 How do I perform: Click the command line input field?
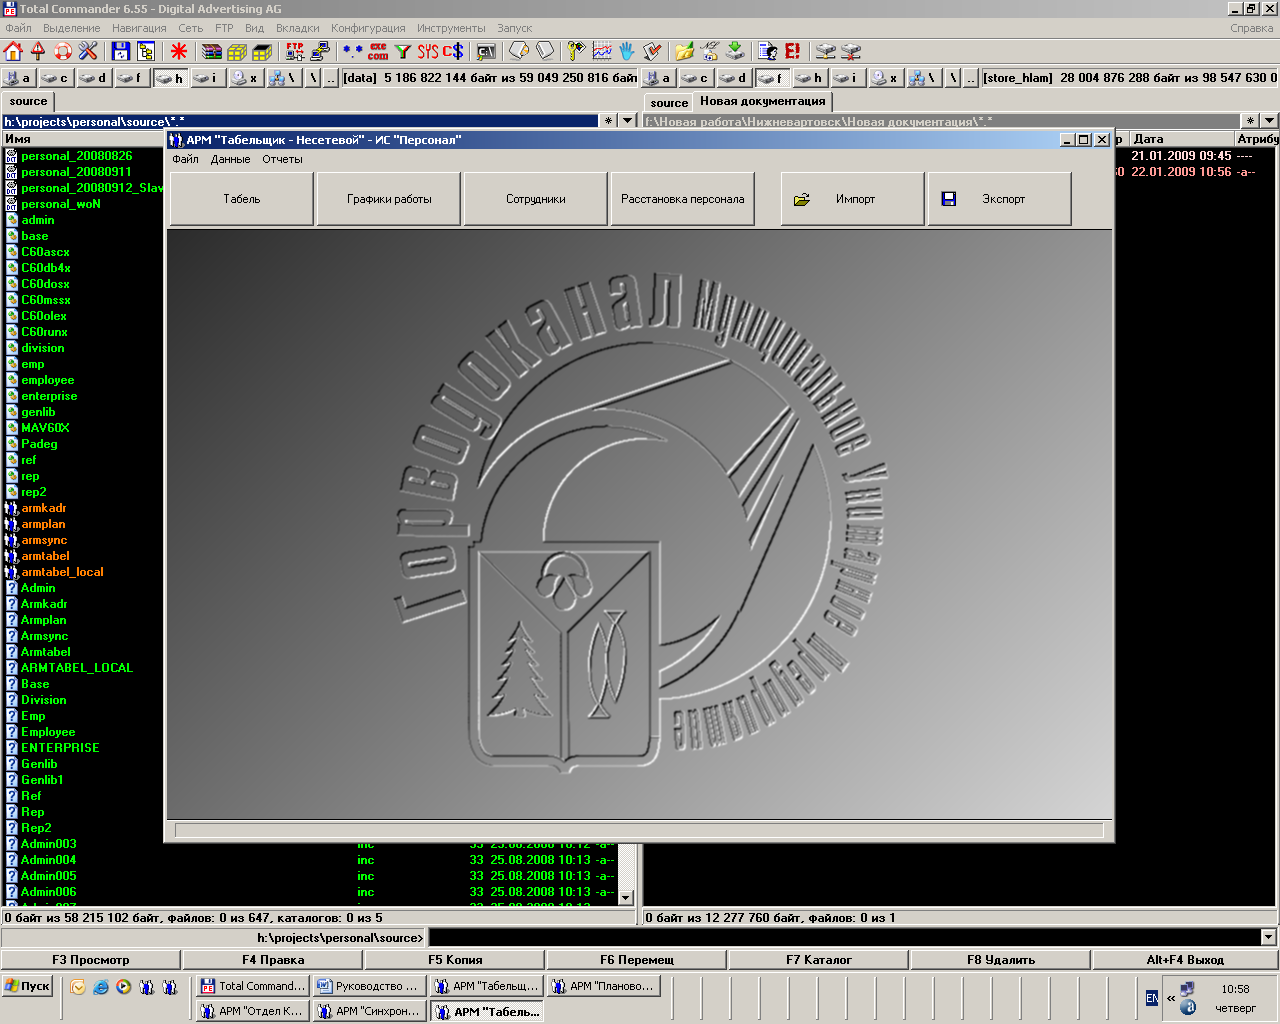pos(843,938)
